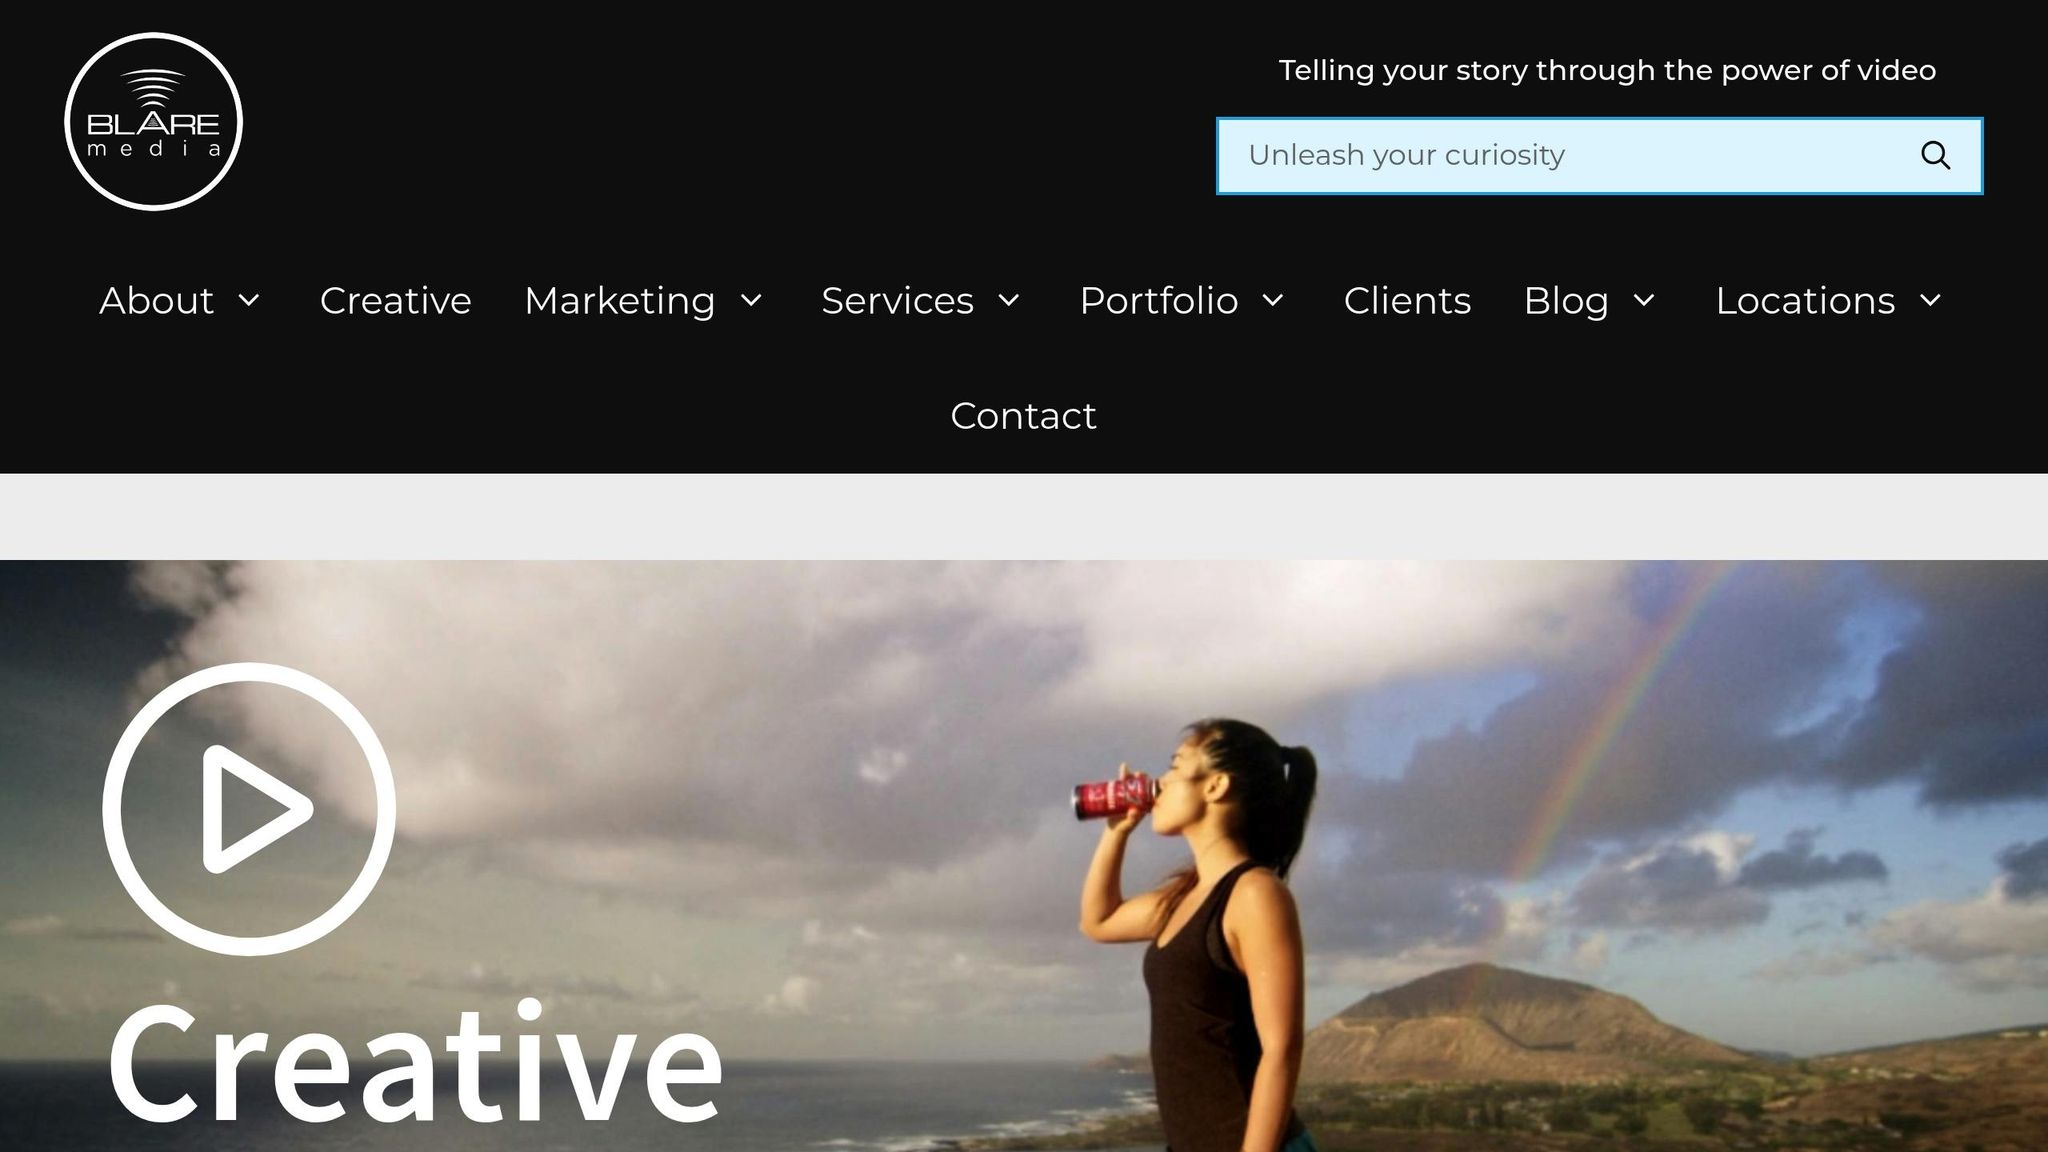The width and height of the screenshot is (2048, 1152).
Task: Expand the Locations dropdown chevron
Action: [1931, 300]
